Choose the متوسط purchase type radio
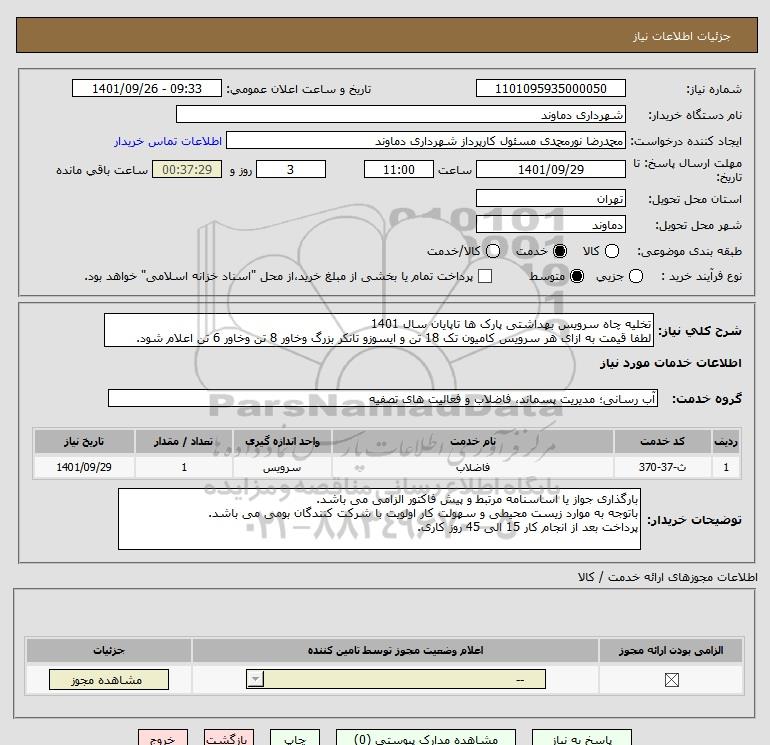 [x=577, y=276]
